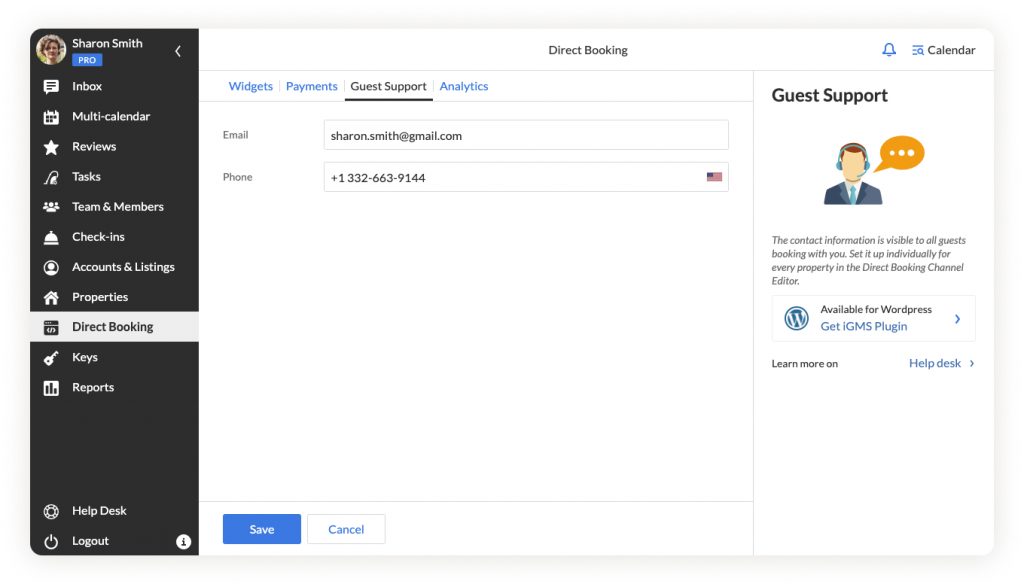Screen dimensions: 1024x587
Task: Select the Keys sidebar icon
Action: pos(51,357)
